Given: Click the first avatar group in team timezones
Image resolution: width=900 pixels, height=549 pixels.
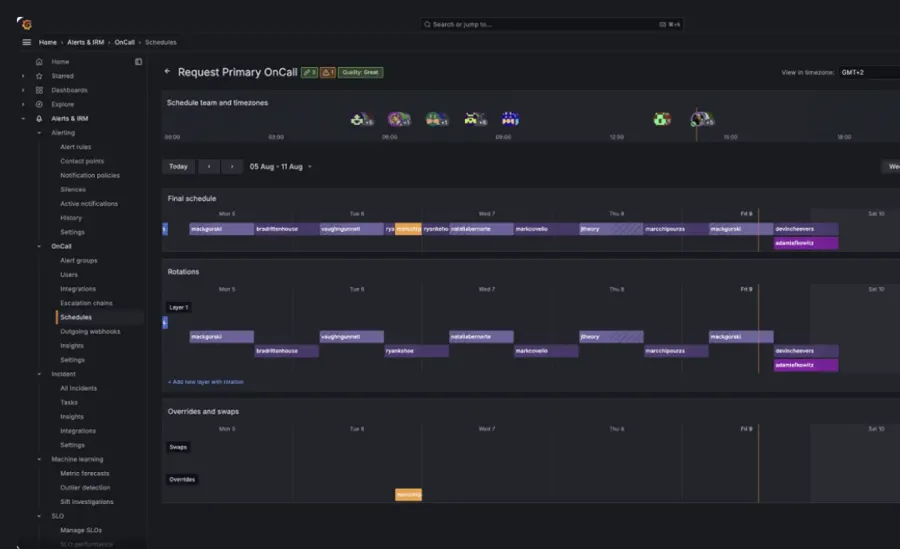Looking at the screenshot, I should tap(362, 119).
